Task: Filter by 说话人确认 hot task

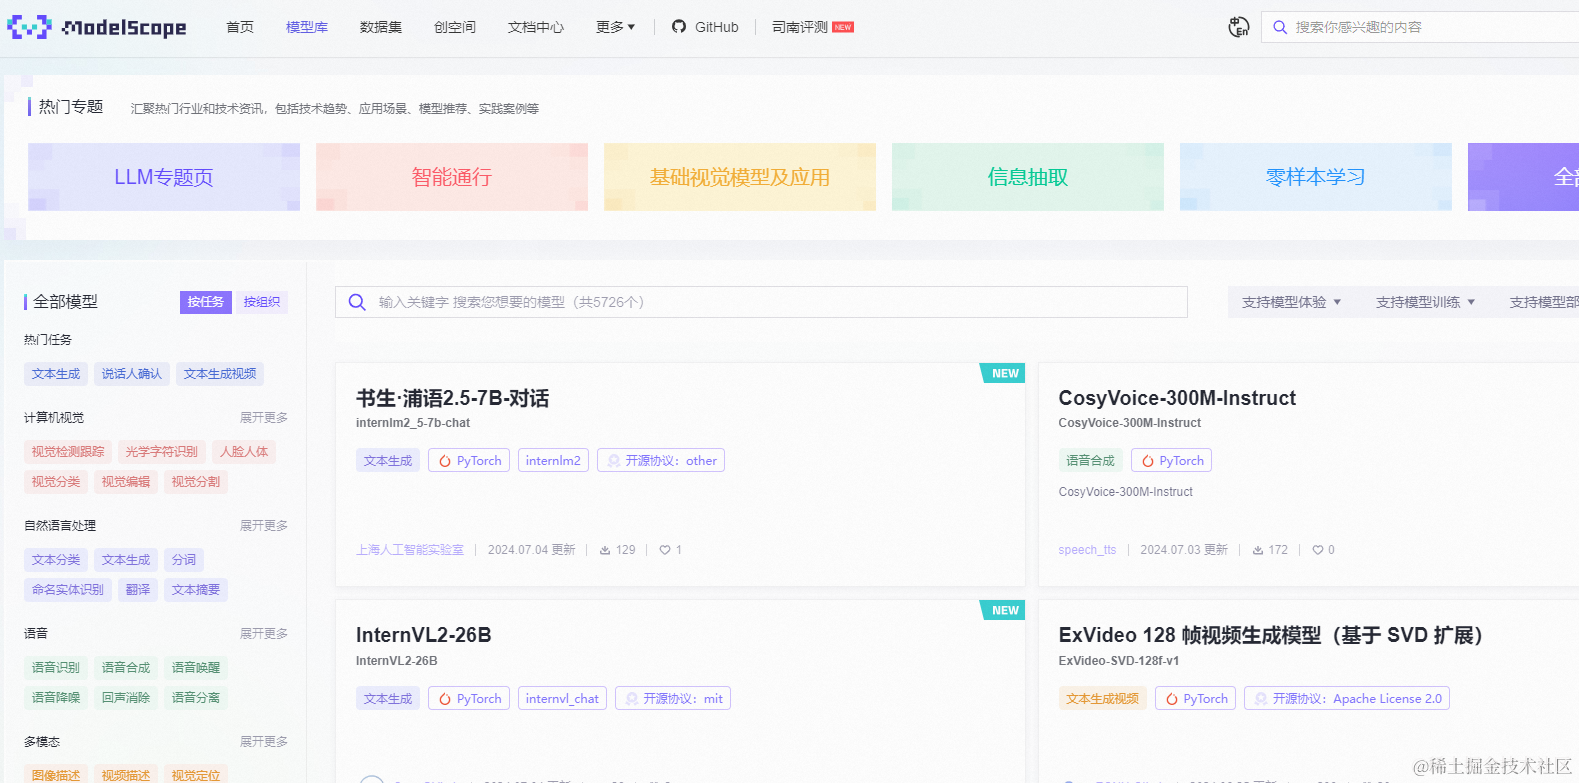Action: point(131,374)
